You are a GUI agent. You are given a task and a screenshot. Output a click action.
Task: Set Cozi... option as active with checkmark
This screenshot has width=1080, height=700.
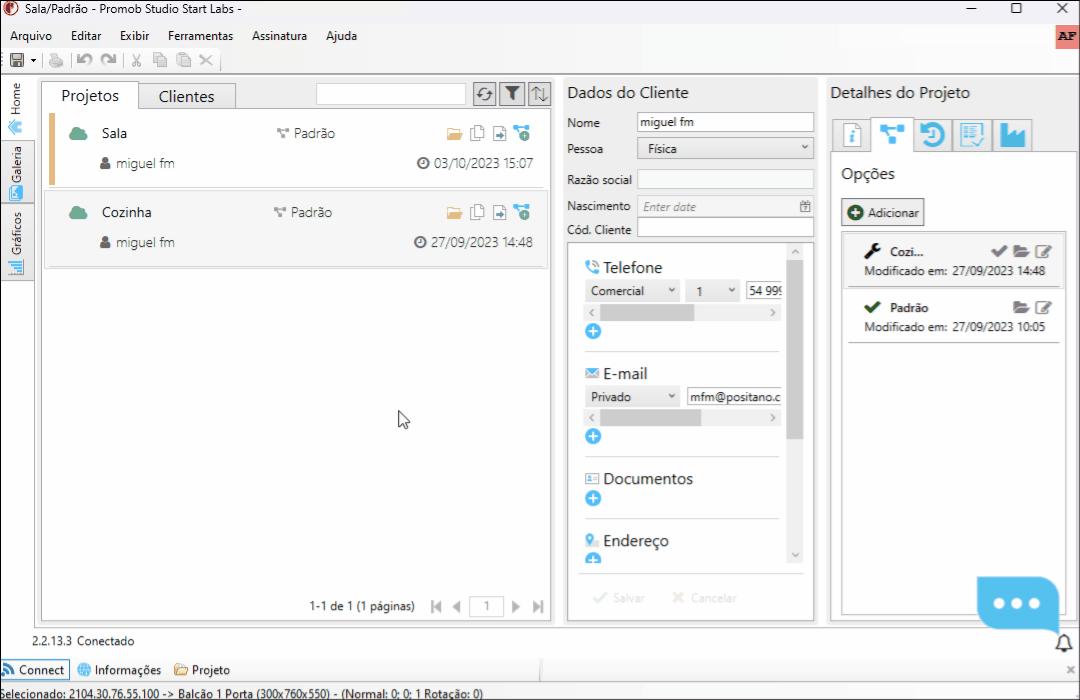[x=999, y=251]
